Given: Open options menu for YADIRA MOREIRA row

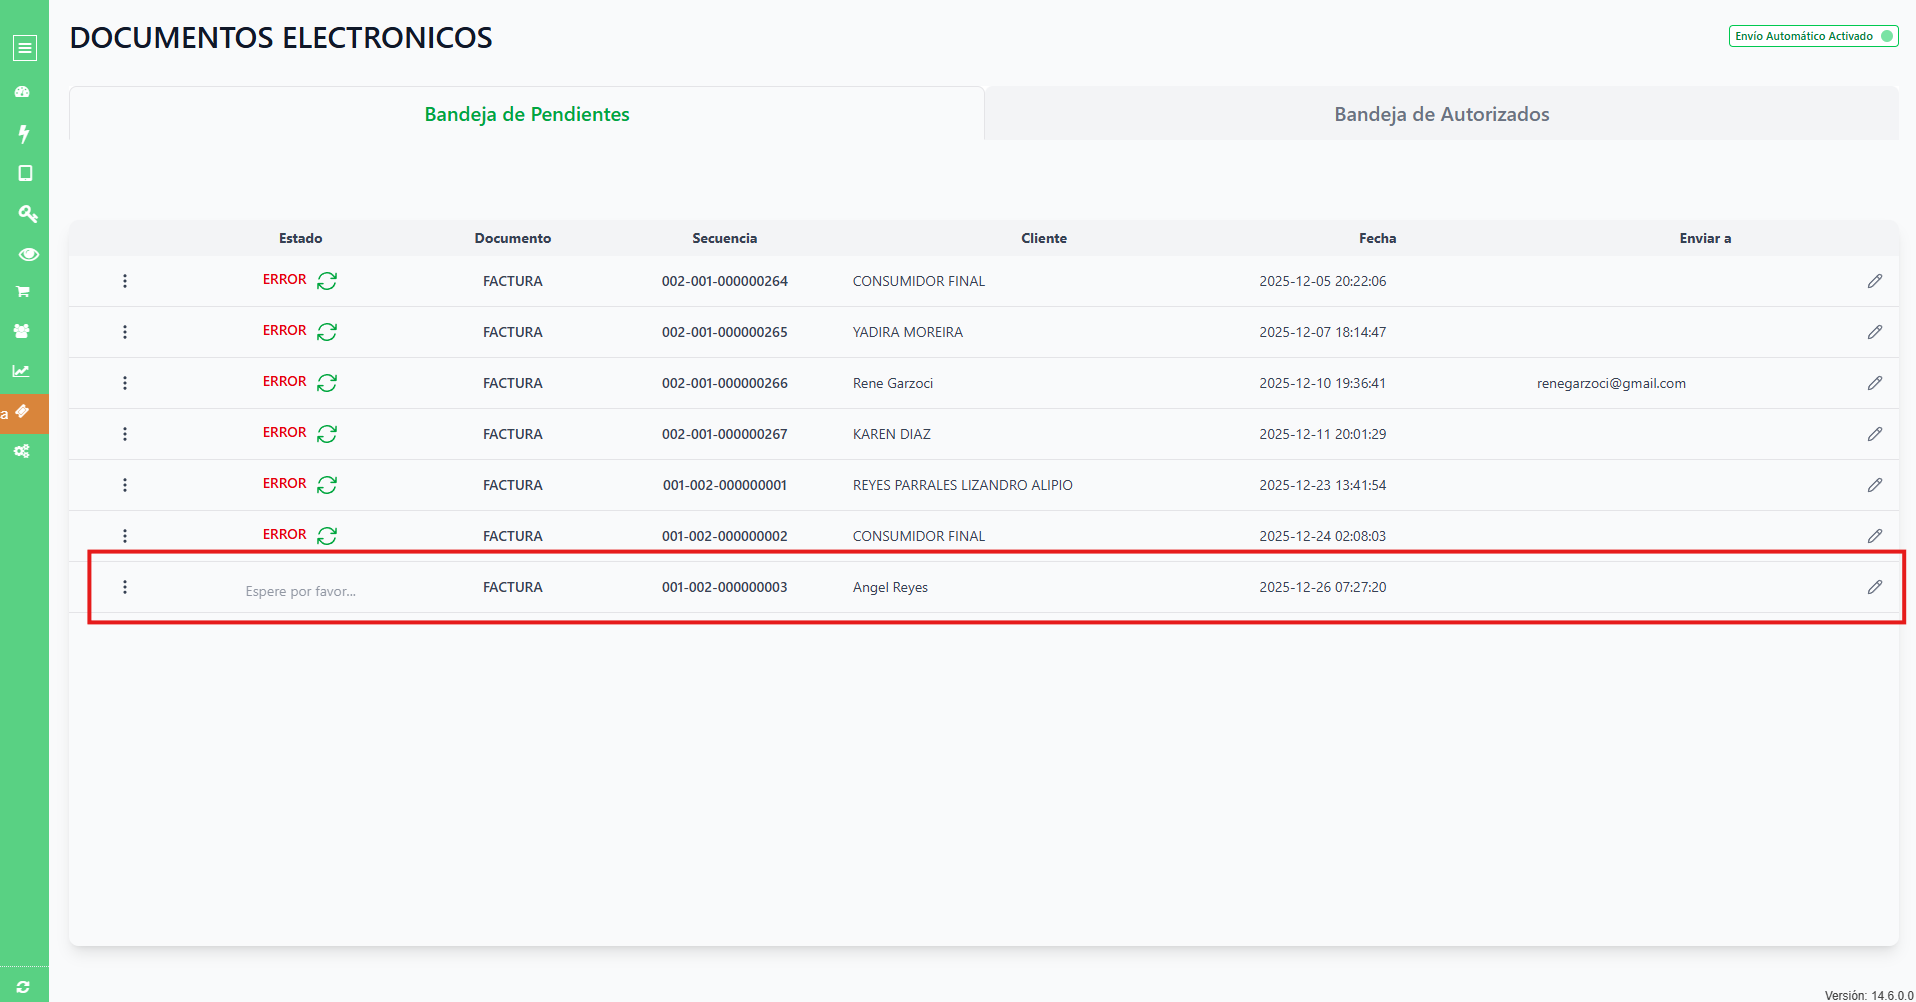Looking at the screenshot, I should [125, 332].
